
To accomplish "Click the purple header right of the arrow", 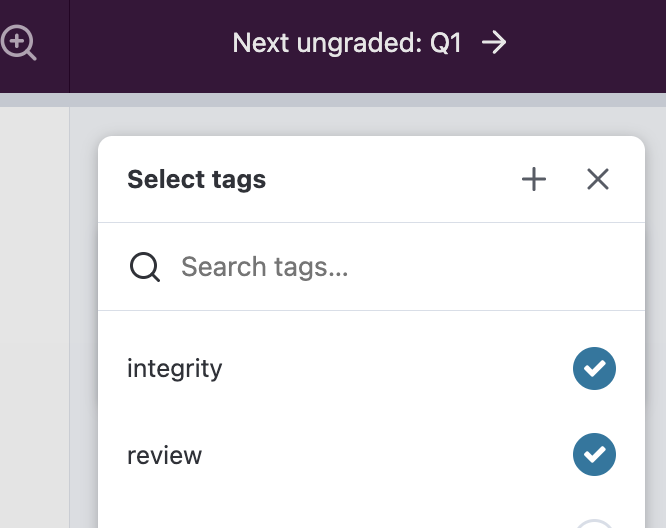I will (x=590, y=43).
